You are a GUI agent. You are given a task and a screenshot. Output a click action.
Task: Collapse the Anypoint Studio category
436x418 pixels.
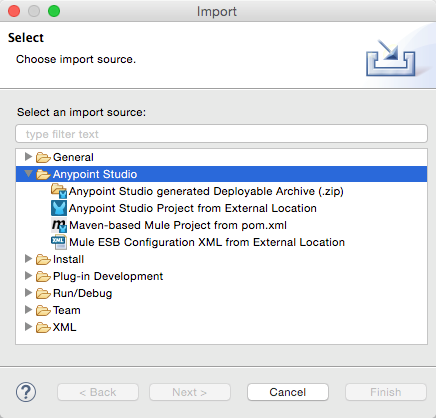click(28, 174)
